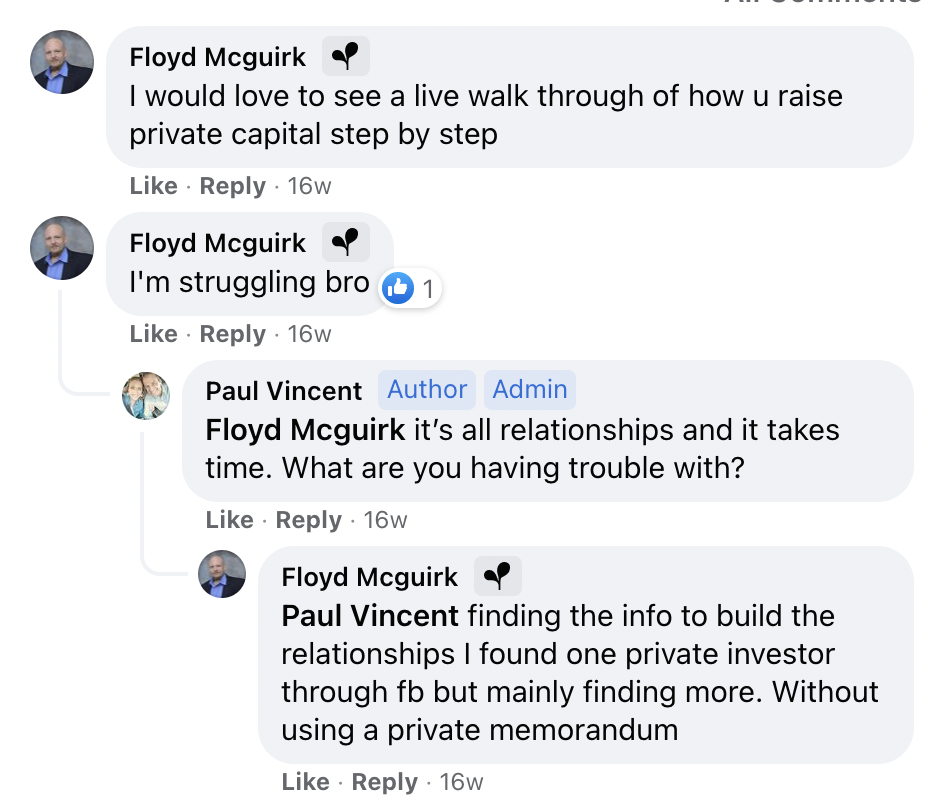Click the "Paul Vincent" mention in Floyd's reply

[x=370, y=616]
